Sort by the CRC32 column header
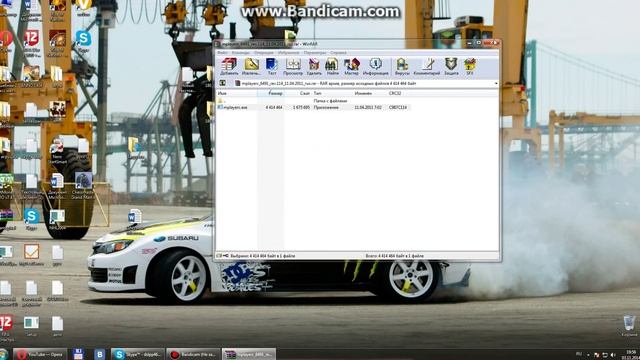This screenshot has width=640, height=360. [398, 93]
